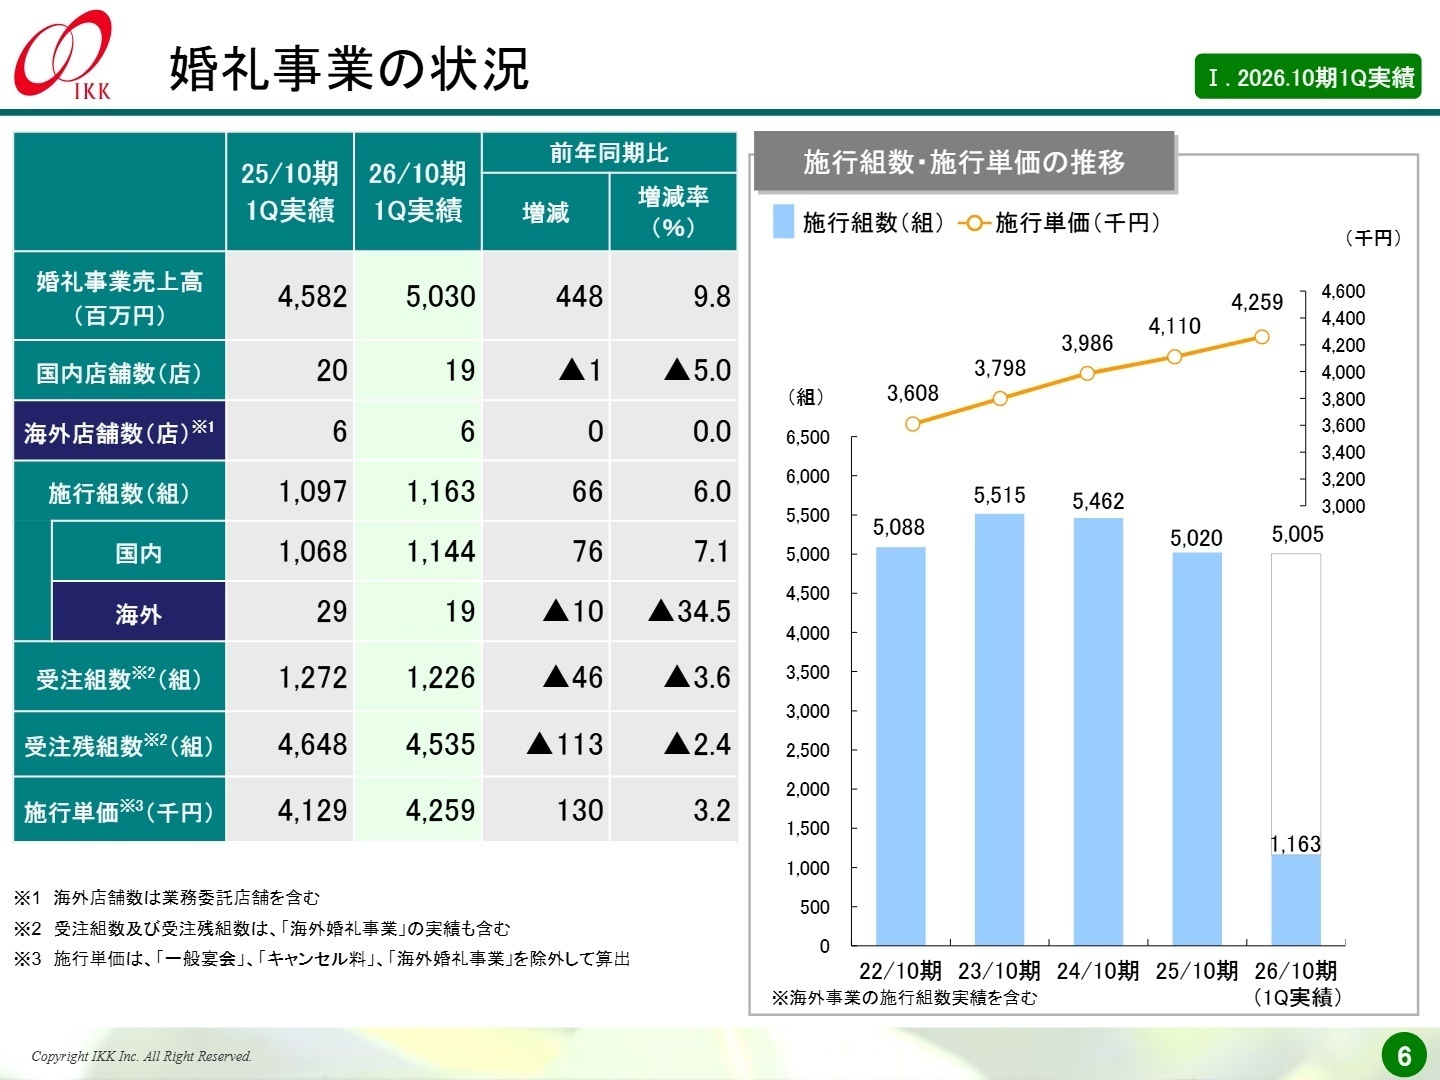The image size is (1440, 1080).
Task: Expand the 施行組数（組） table row
Action: coord(119,492)
